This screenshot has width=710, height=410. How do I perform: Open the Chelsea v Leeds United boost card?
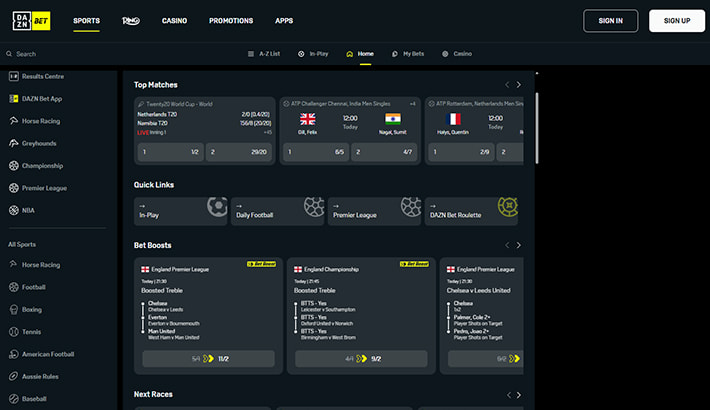click(481, 316)
